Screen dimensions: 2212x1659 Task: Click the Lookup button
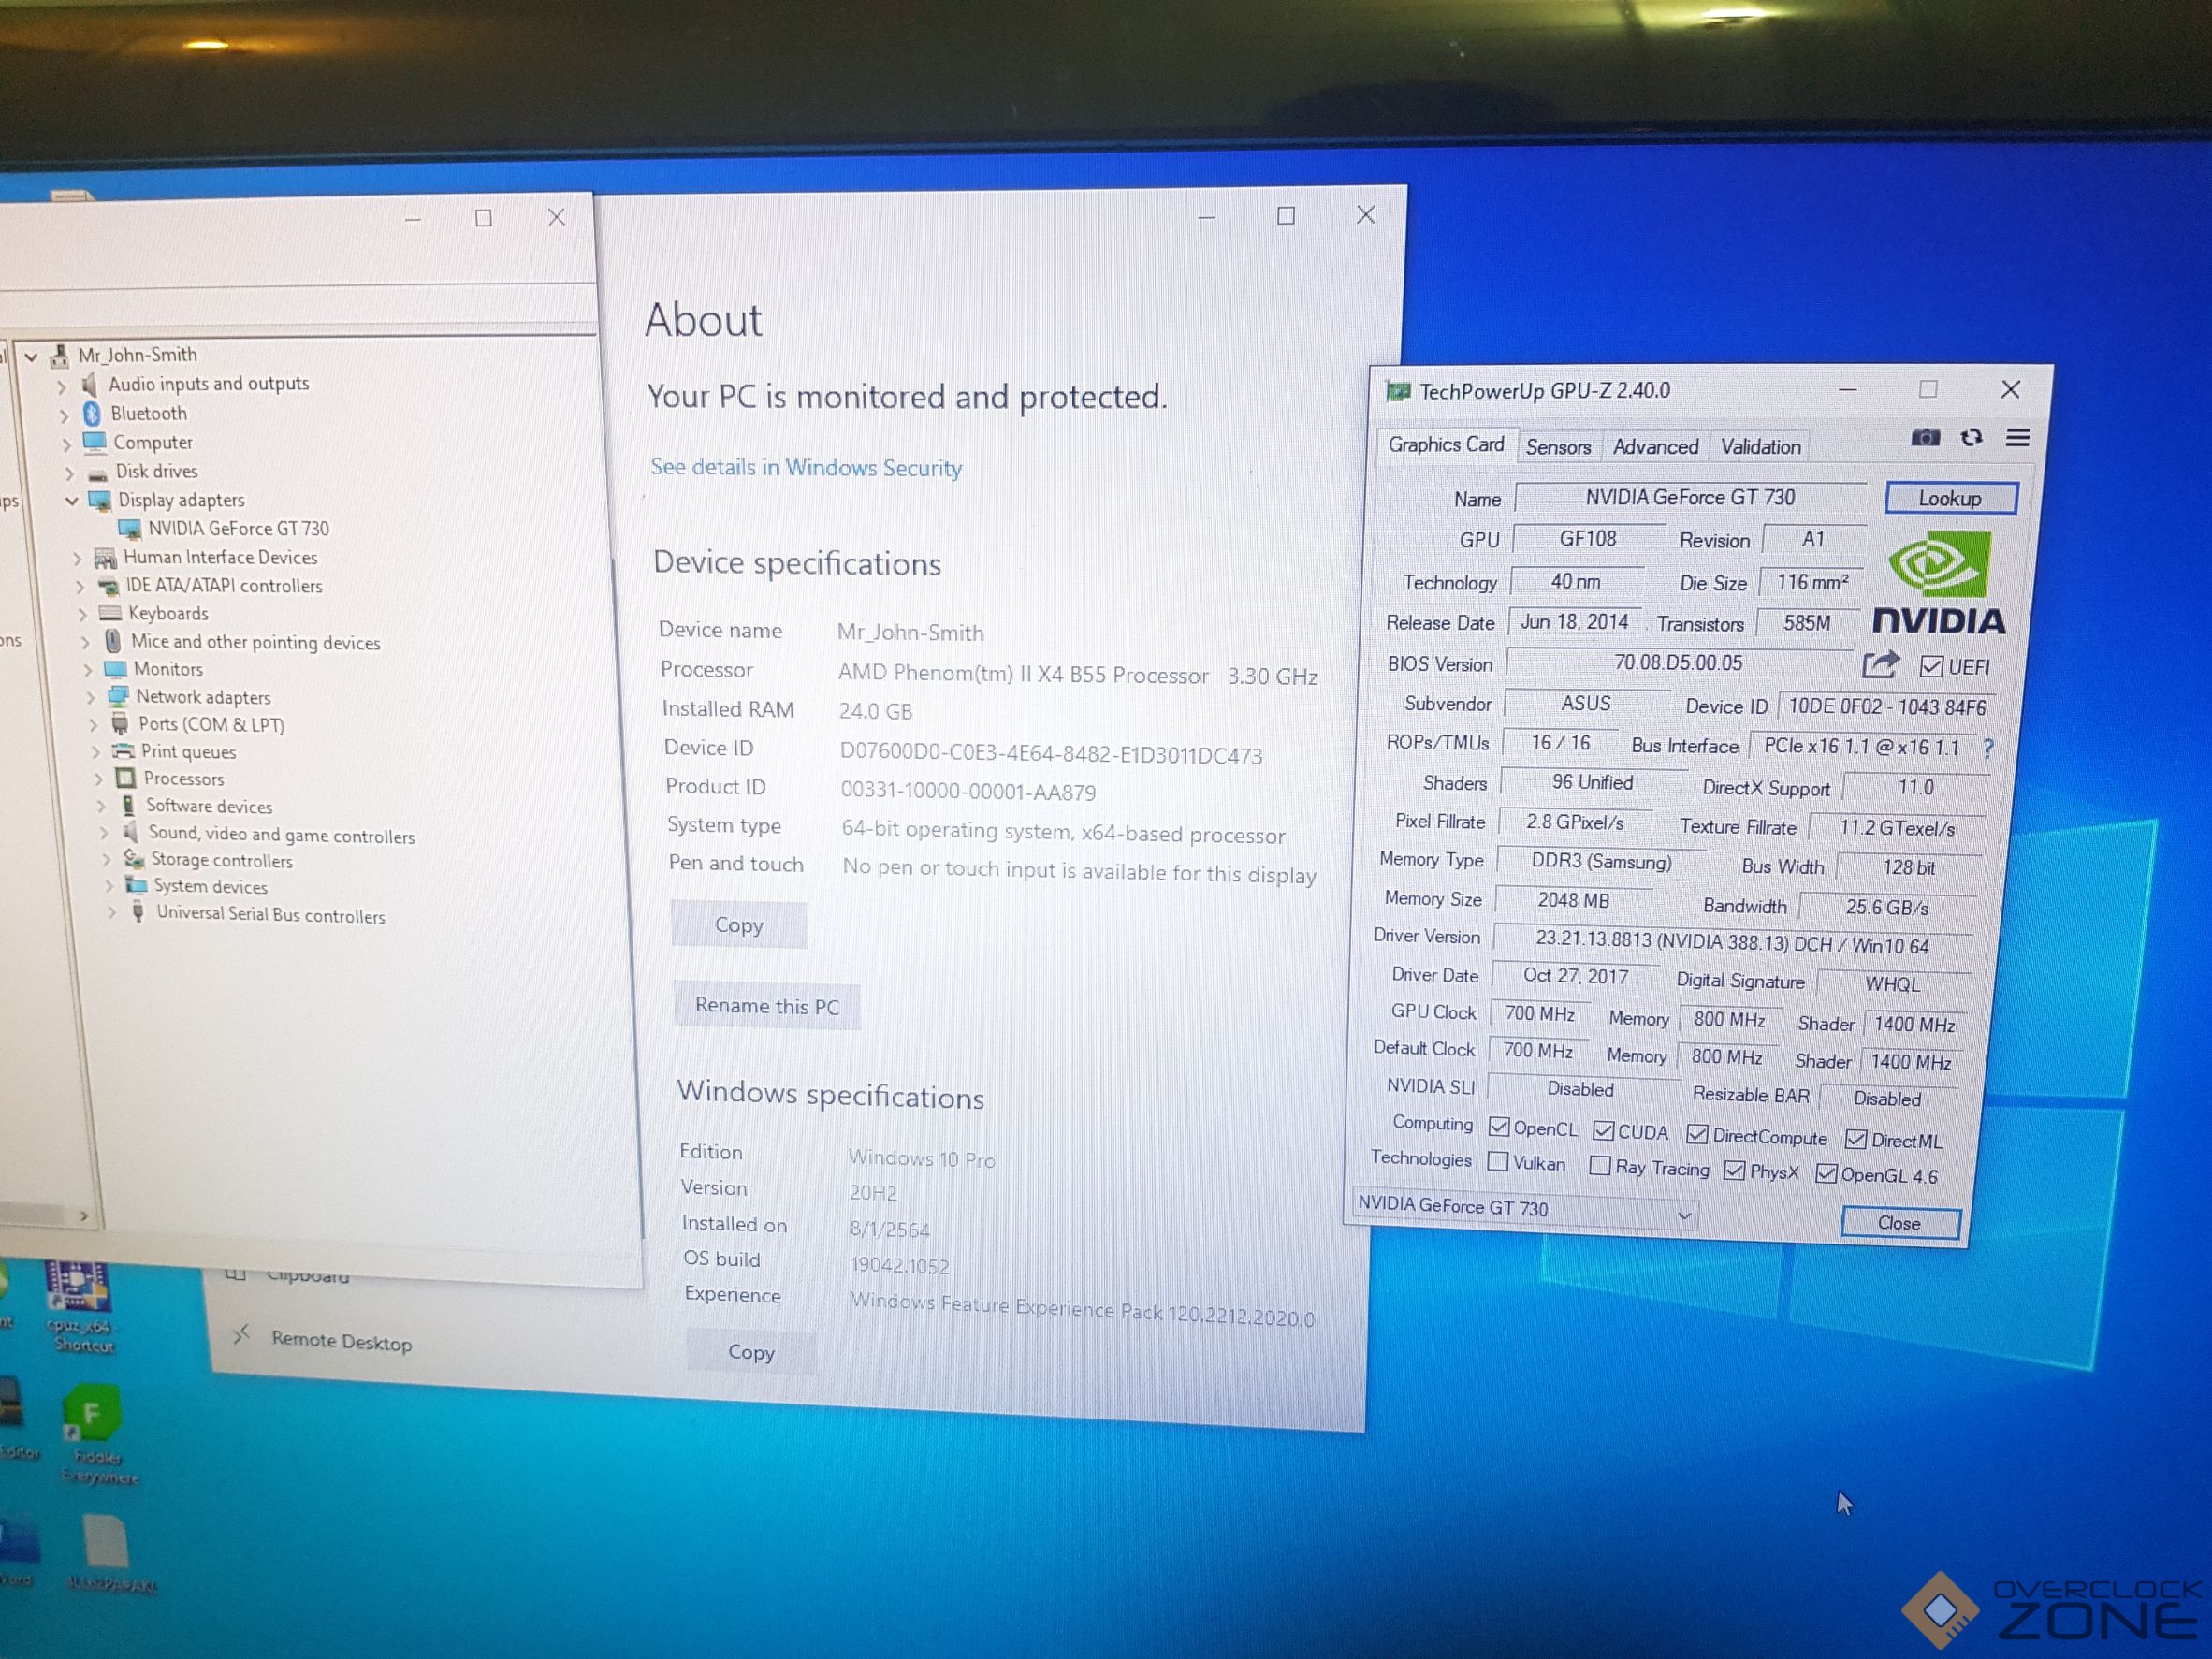(1949, 499)
